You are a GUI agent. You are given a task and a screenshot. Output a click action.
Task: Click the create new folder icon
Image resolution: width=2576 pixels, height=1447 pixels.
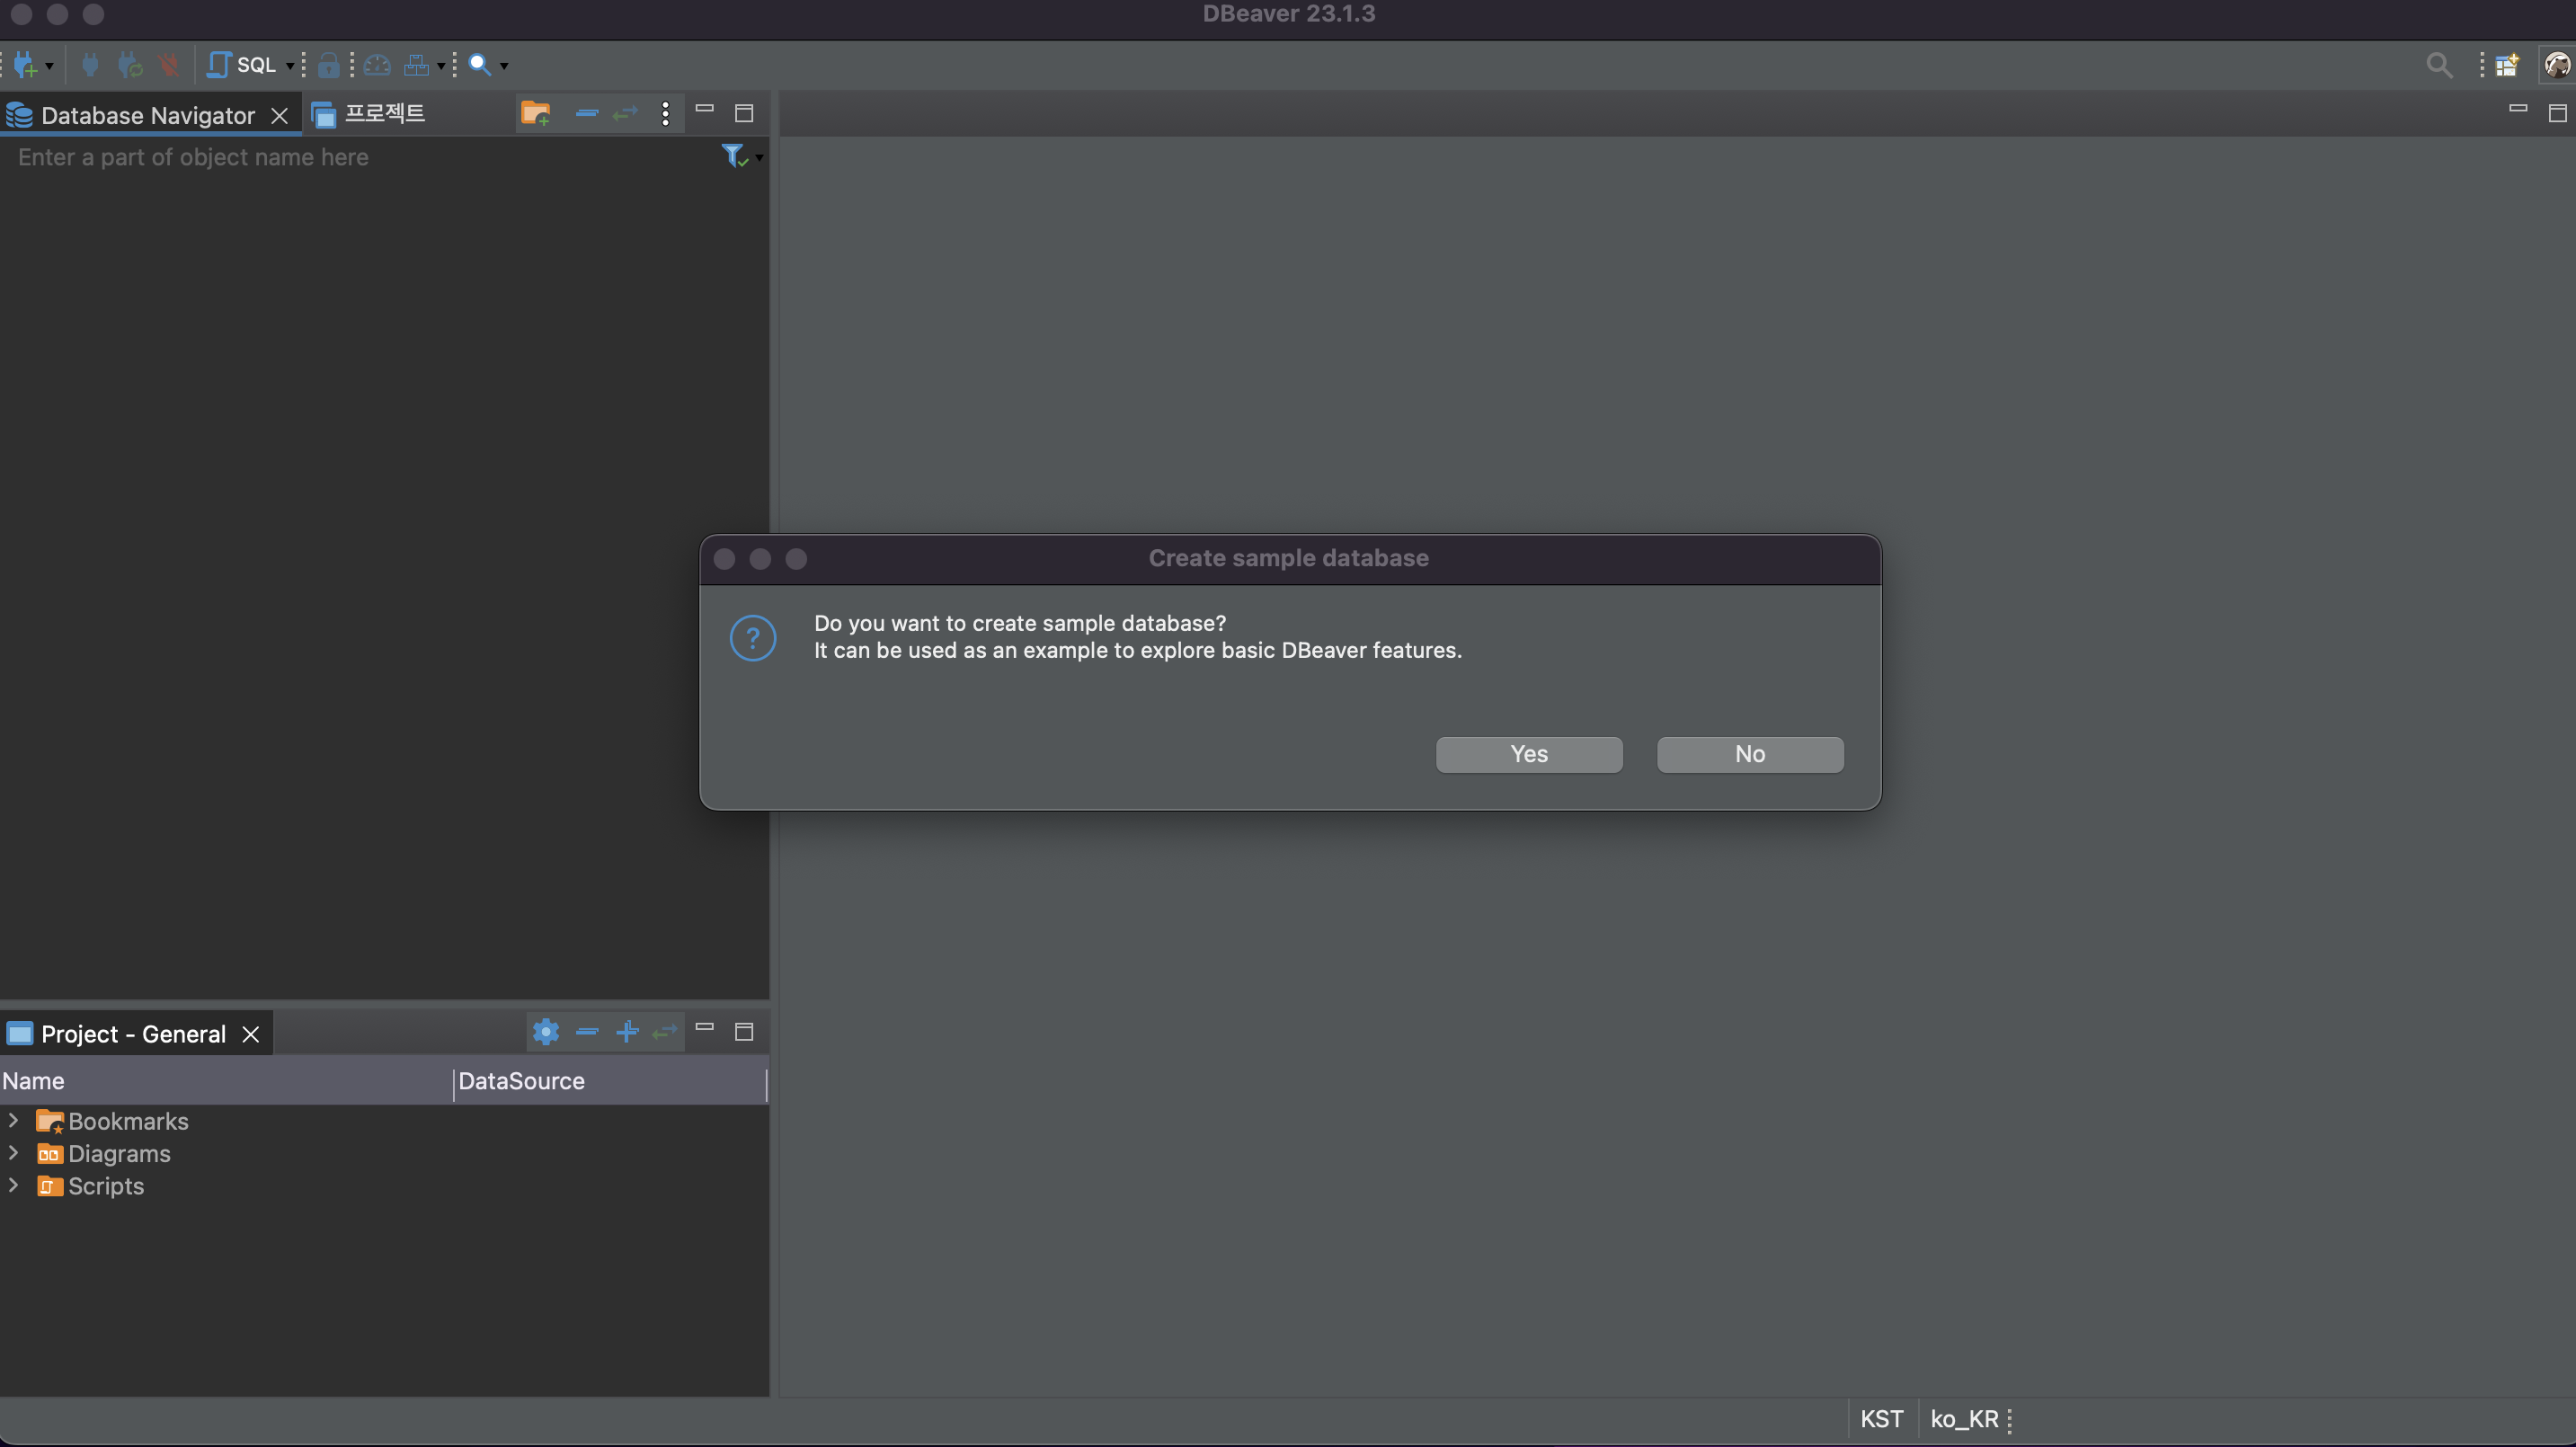point(536,113)
